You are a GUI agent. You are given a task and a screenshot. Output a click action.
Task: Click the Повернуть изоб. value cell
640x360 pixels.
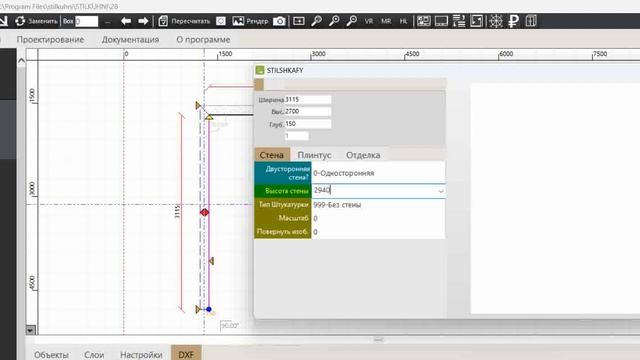[x=378, y=232]
